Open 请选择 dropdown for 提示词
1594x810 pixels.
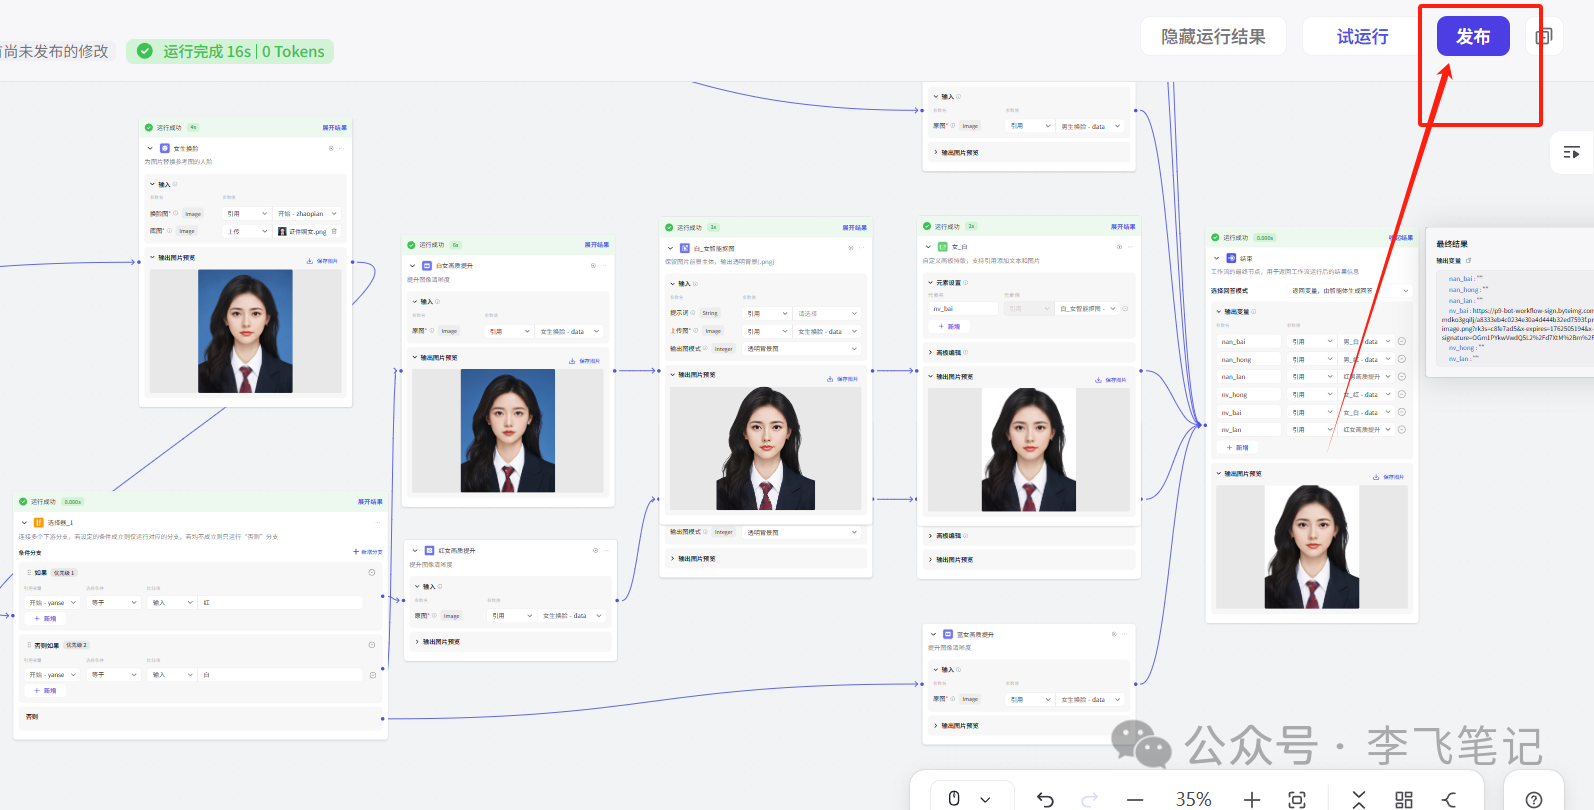coord(827,314)
